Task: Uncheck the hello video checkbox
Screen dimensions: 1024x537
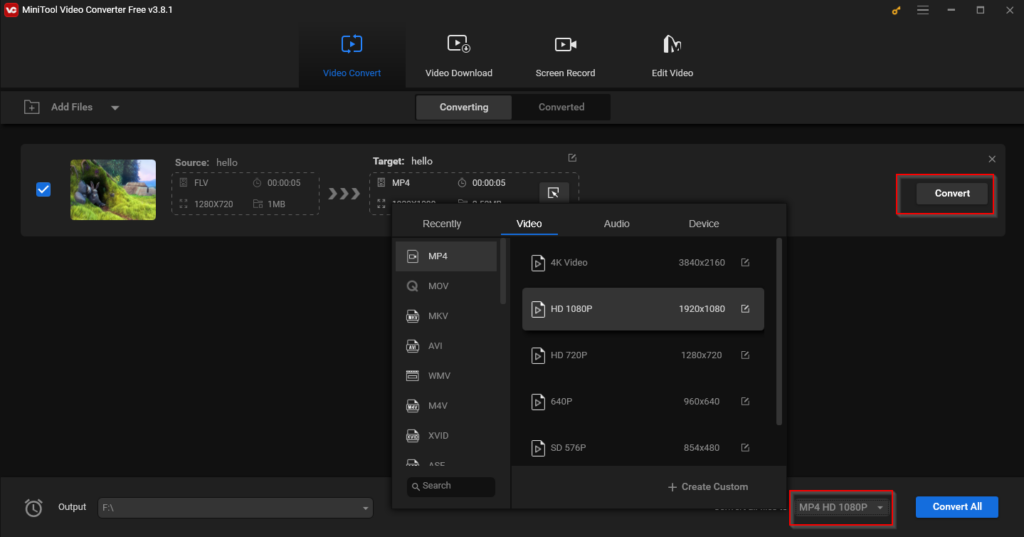Action: tap(44, 189)
